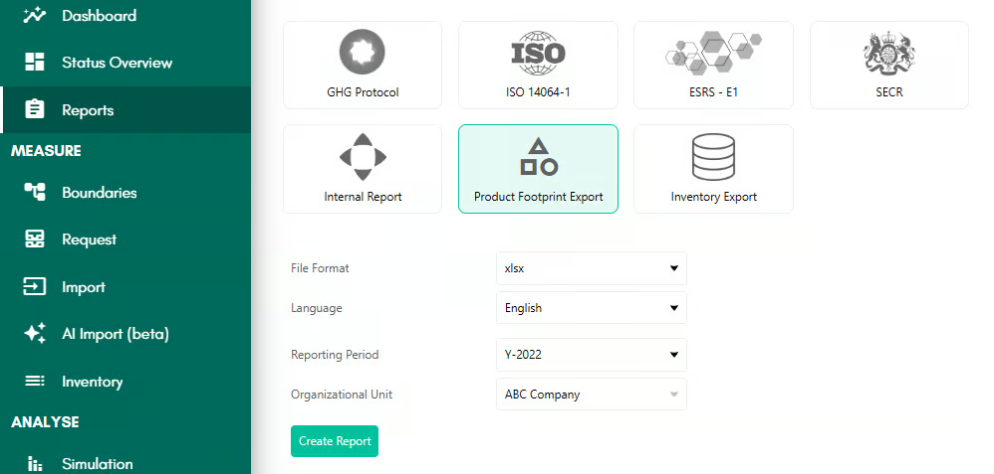
Task: Click the Status Overview grid icon
Action: click(34, 62)
